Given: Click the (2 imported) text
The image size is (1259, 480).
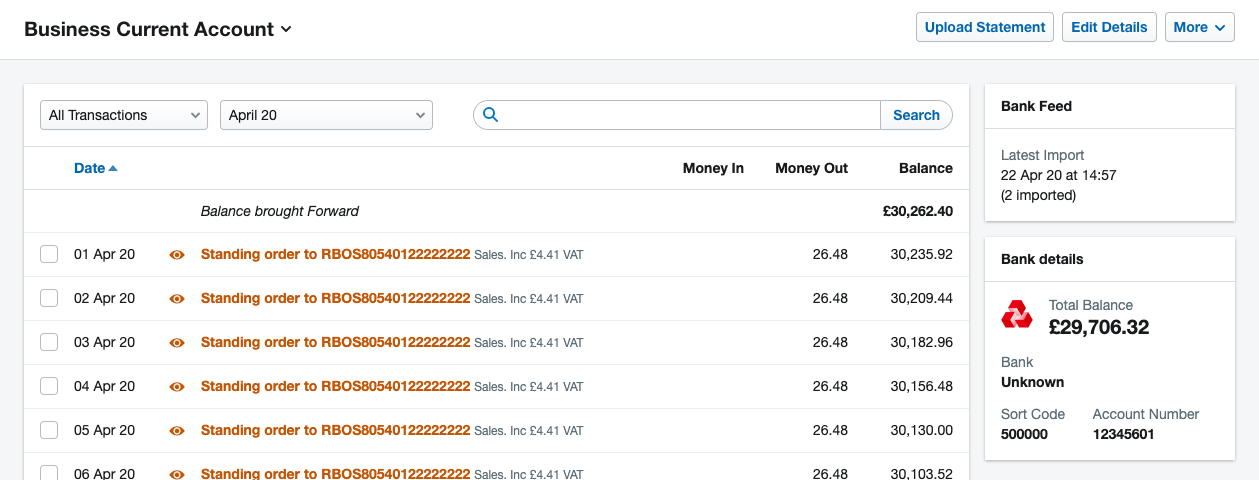Looking at the screenshot, I should click(x=1038, y=195).
